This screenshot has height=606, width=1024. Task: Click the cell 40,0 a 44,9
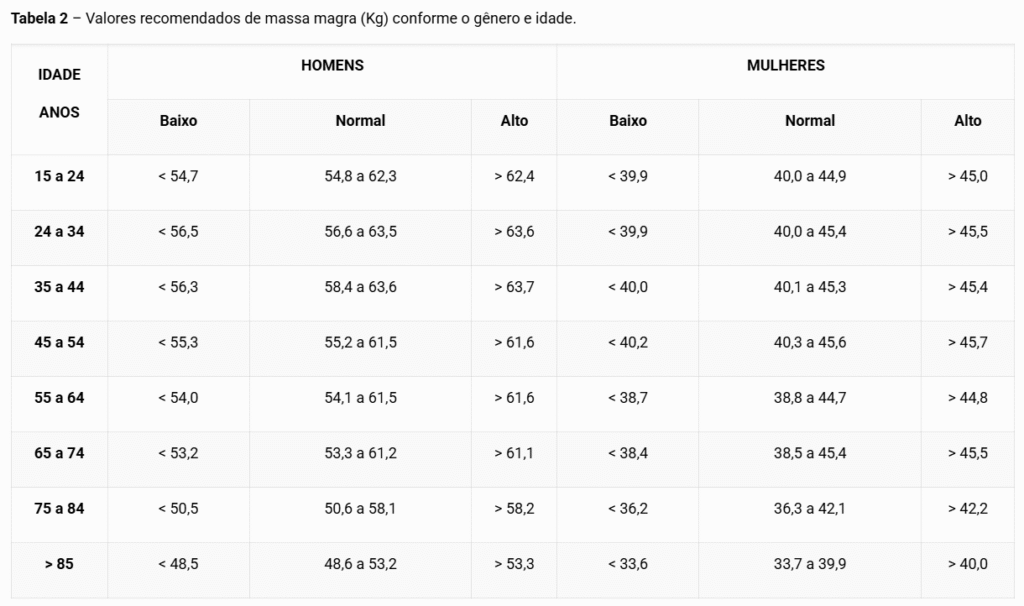coord(810,176)
